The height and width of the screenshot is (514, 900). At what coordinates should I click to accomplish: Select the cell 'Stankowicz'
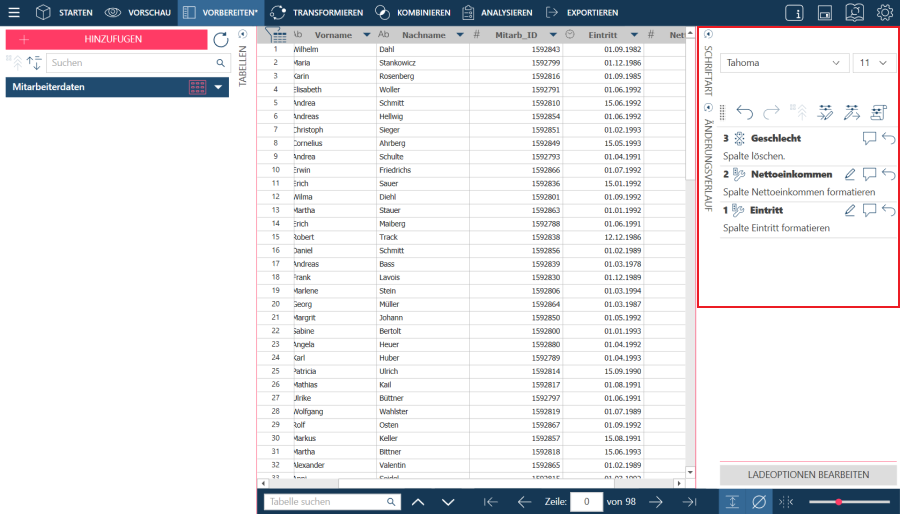coord(422,63)
